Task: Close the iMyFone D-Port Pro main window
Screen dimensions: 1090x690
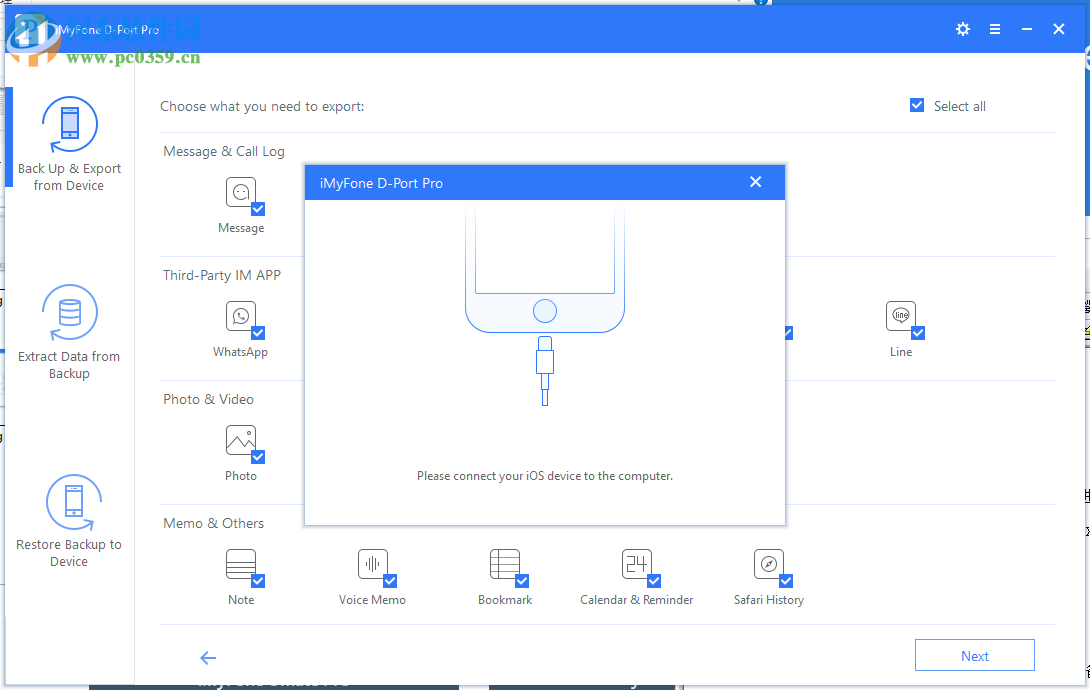Action: 1059,29
